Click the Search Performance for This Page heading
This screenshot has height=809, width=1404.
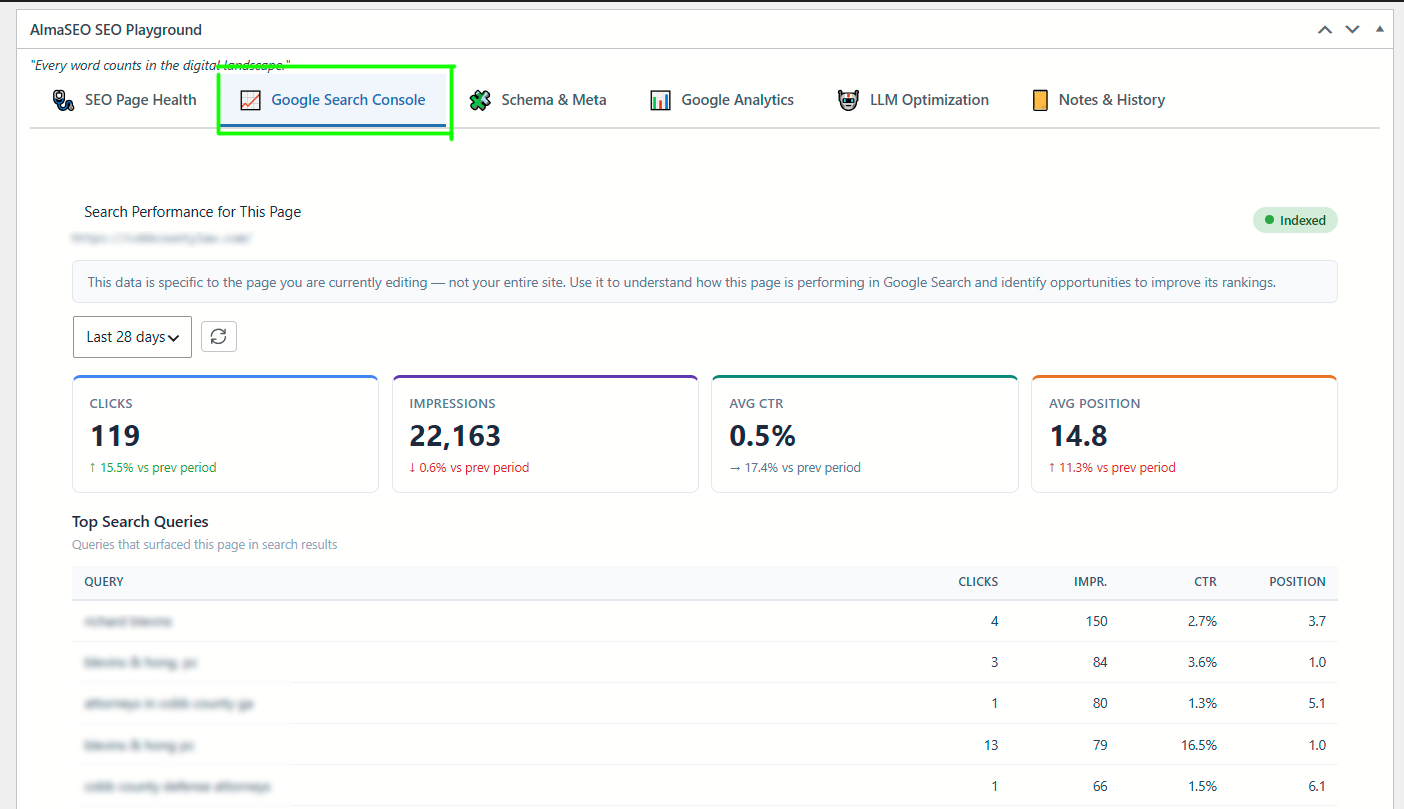tap(193, 212)
